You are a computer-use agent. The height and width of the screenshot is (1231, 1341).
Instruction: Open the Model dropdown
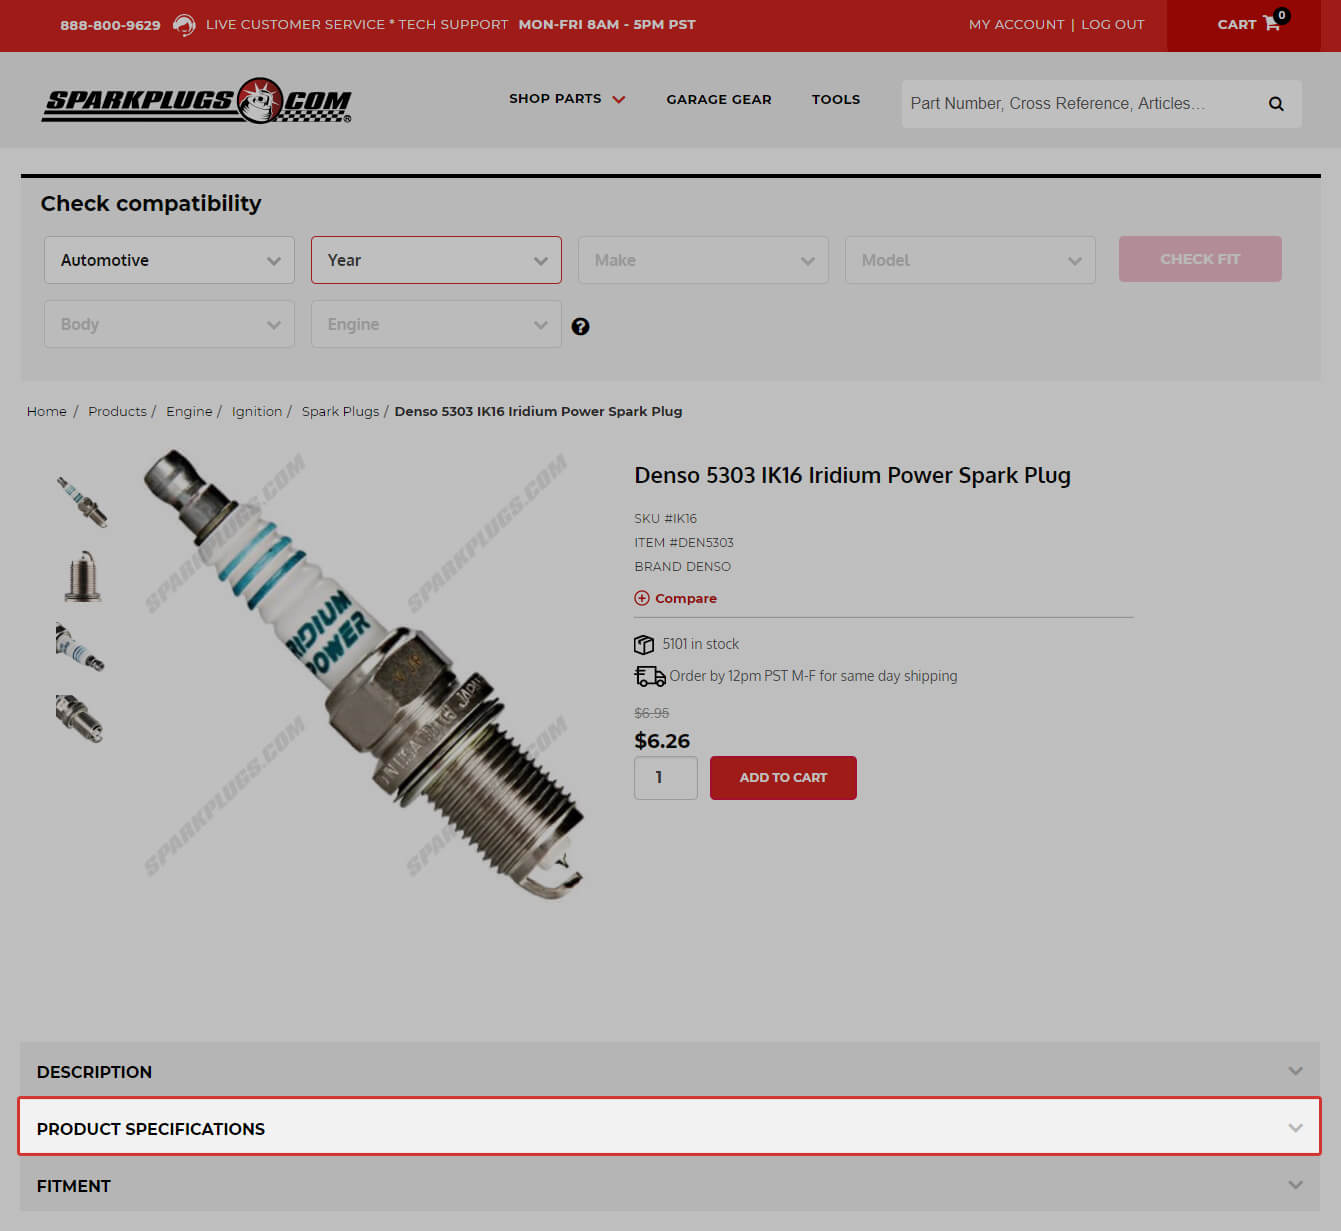point(970,260)
